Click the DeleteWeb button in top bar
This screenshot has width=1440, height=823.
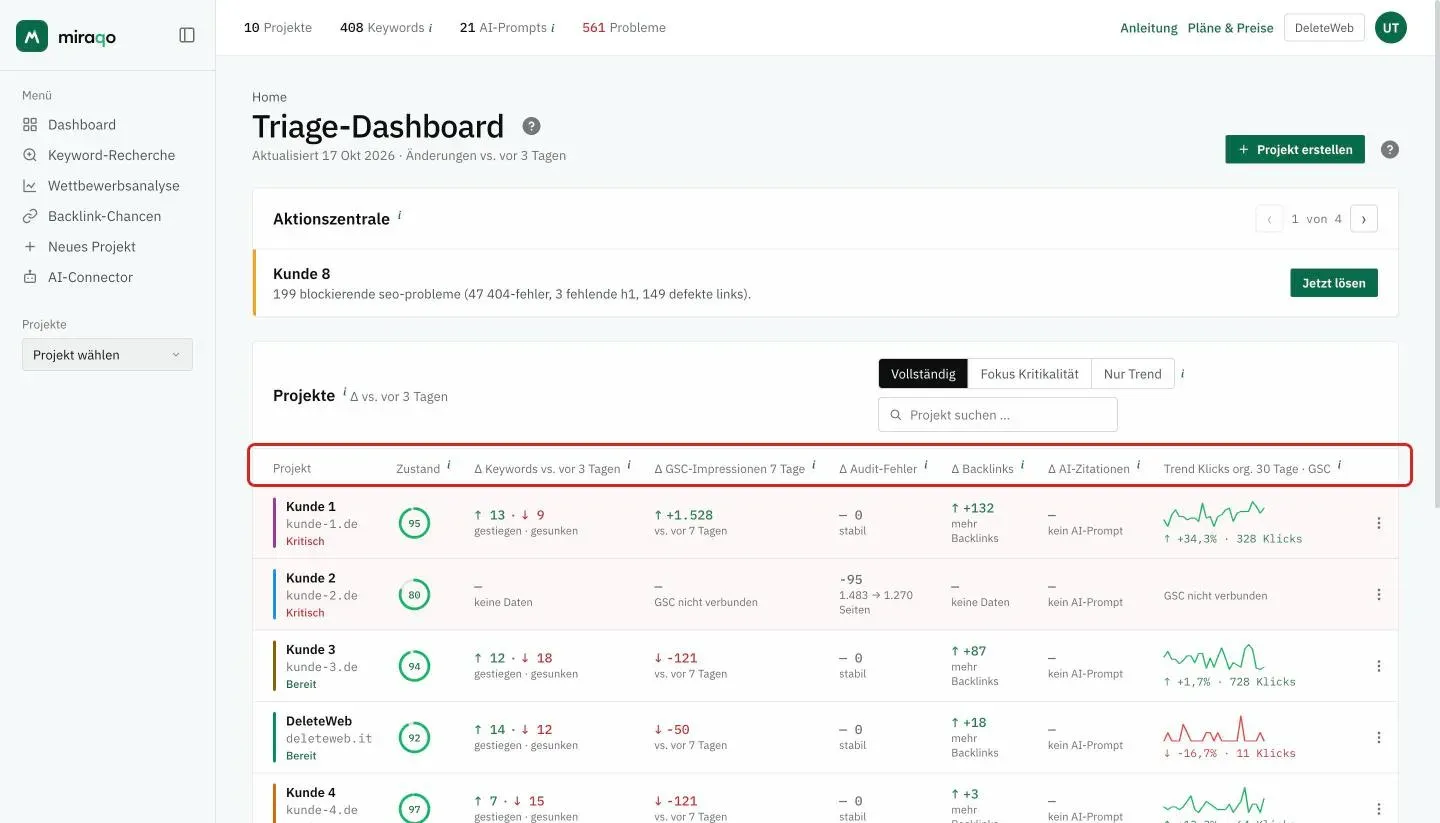coord(1324,28)
